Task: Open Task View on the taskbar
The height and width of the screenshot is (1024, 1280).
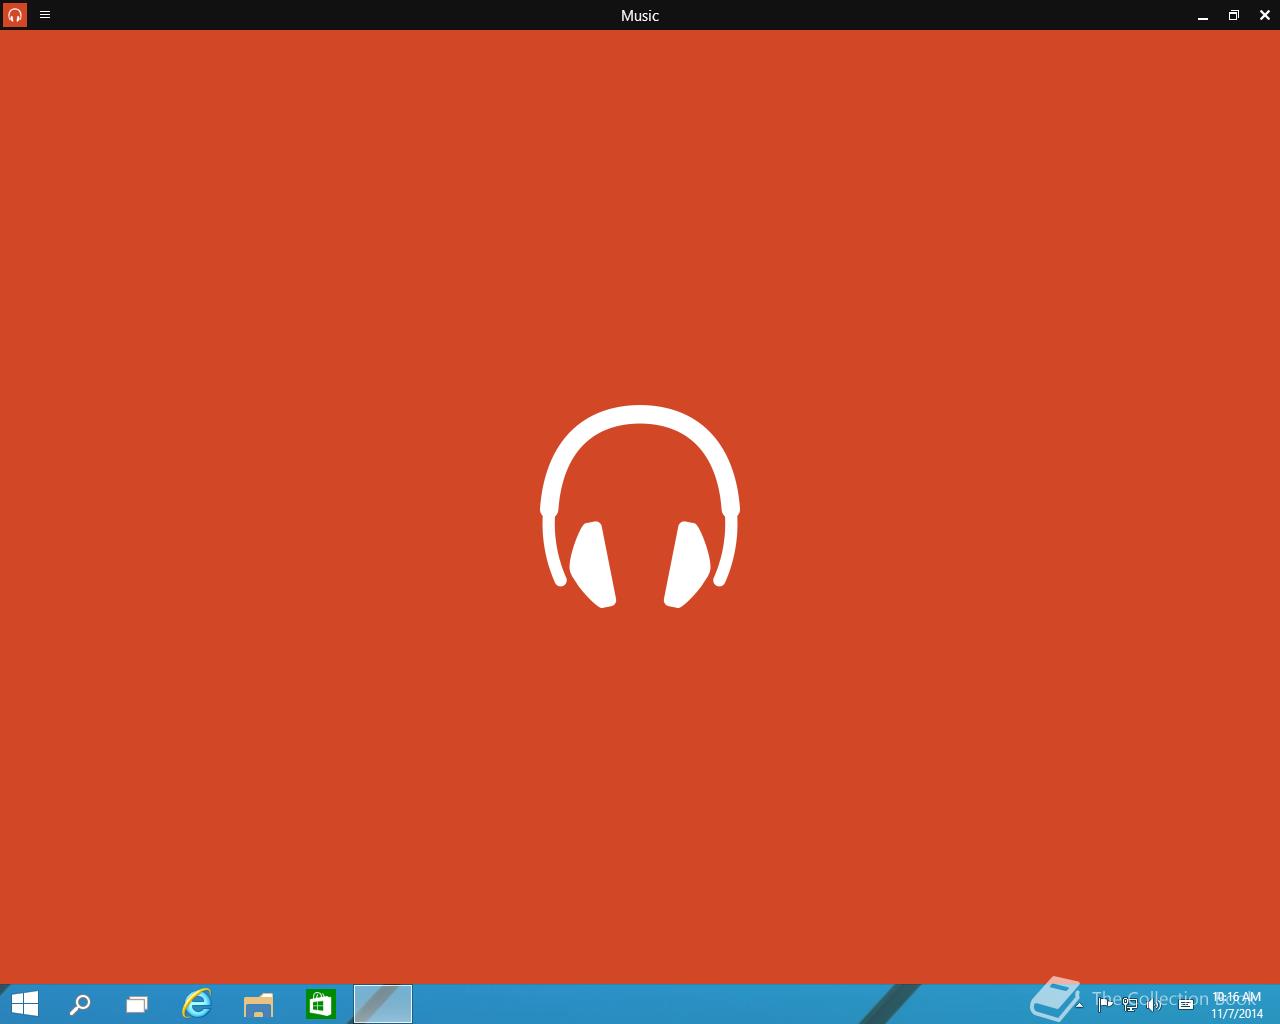Action: click(137, 1004)
